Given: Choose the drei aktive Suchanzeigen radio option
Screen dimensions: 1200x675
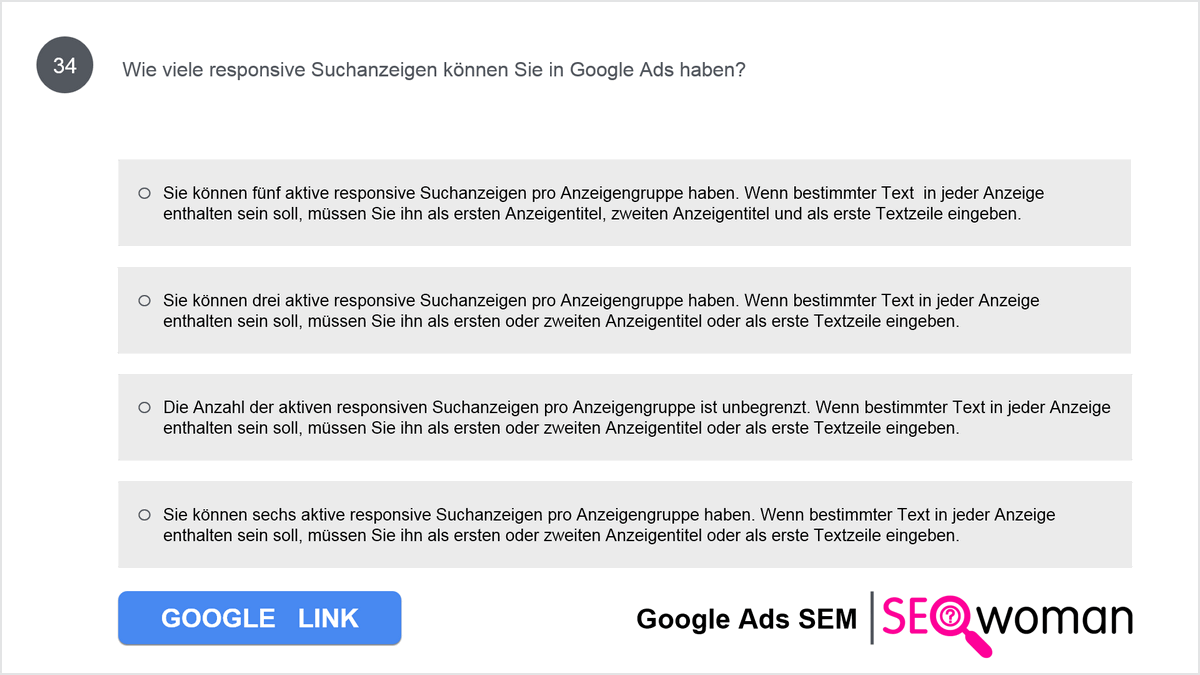Looking at the screenshot, I should (144, 300).
